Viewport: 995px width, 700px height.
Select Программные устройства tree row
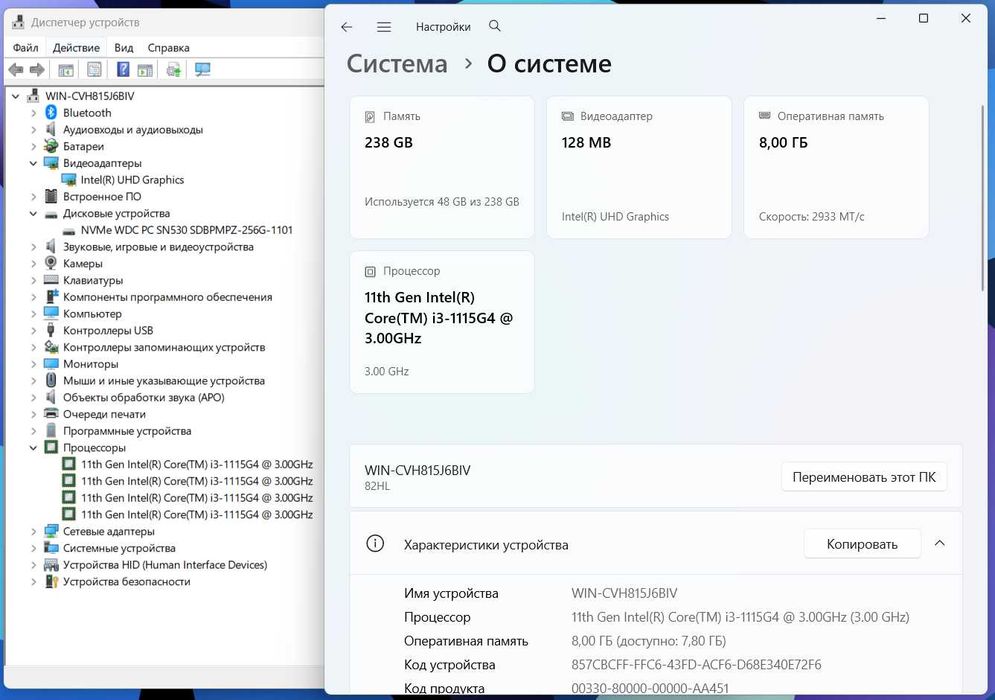(x=127, y=431)
